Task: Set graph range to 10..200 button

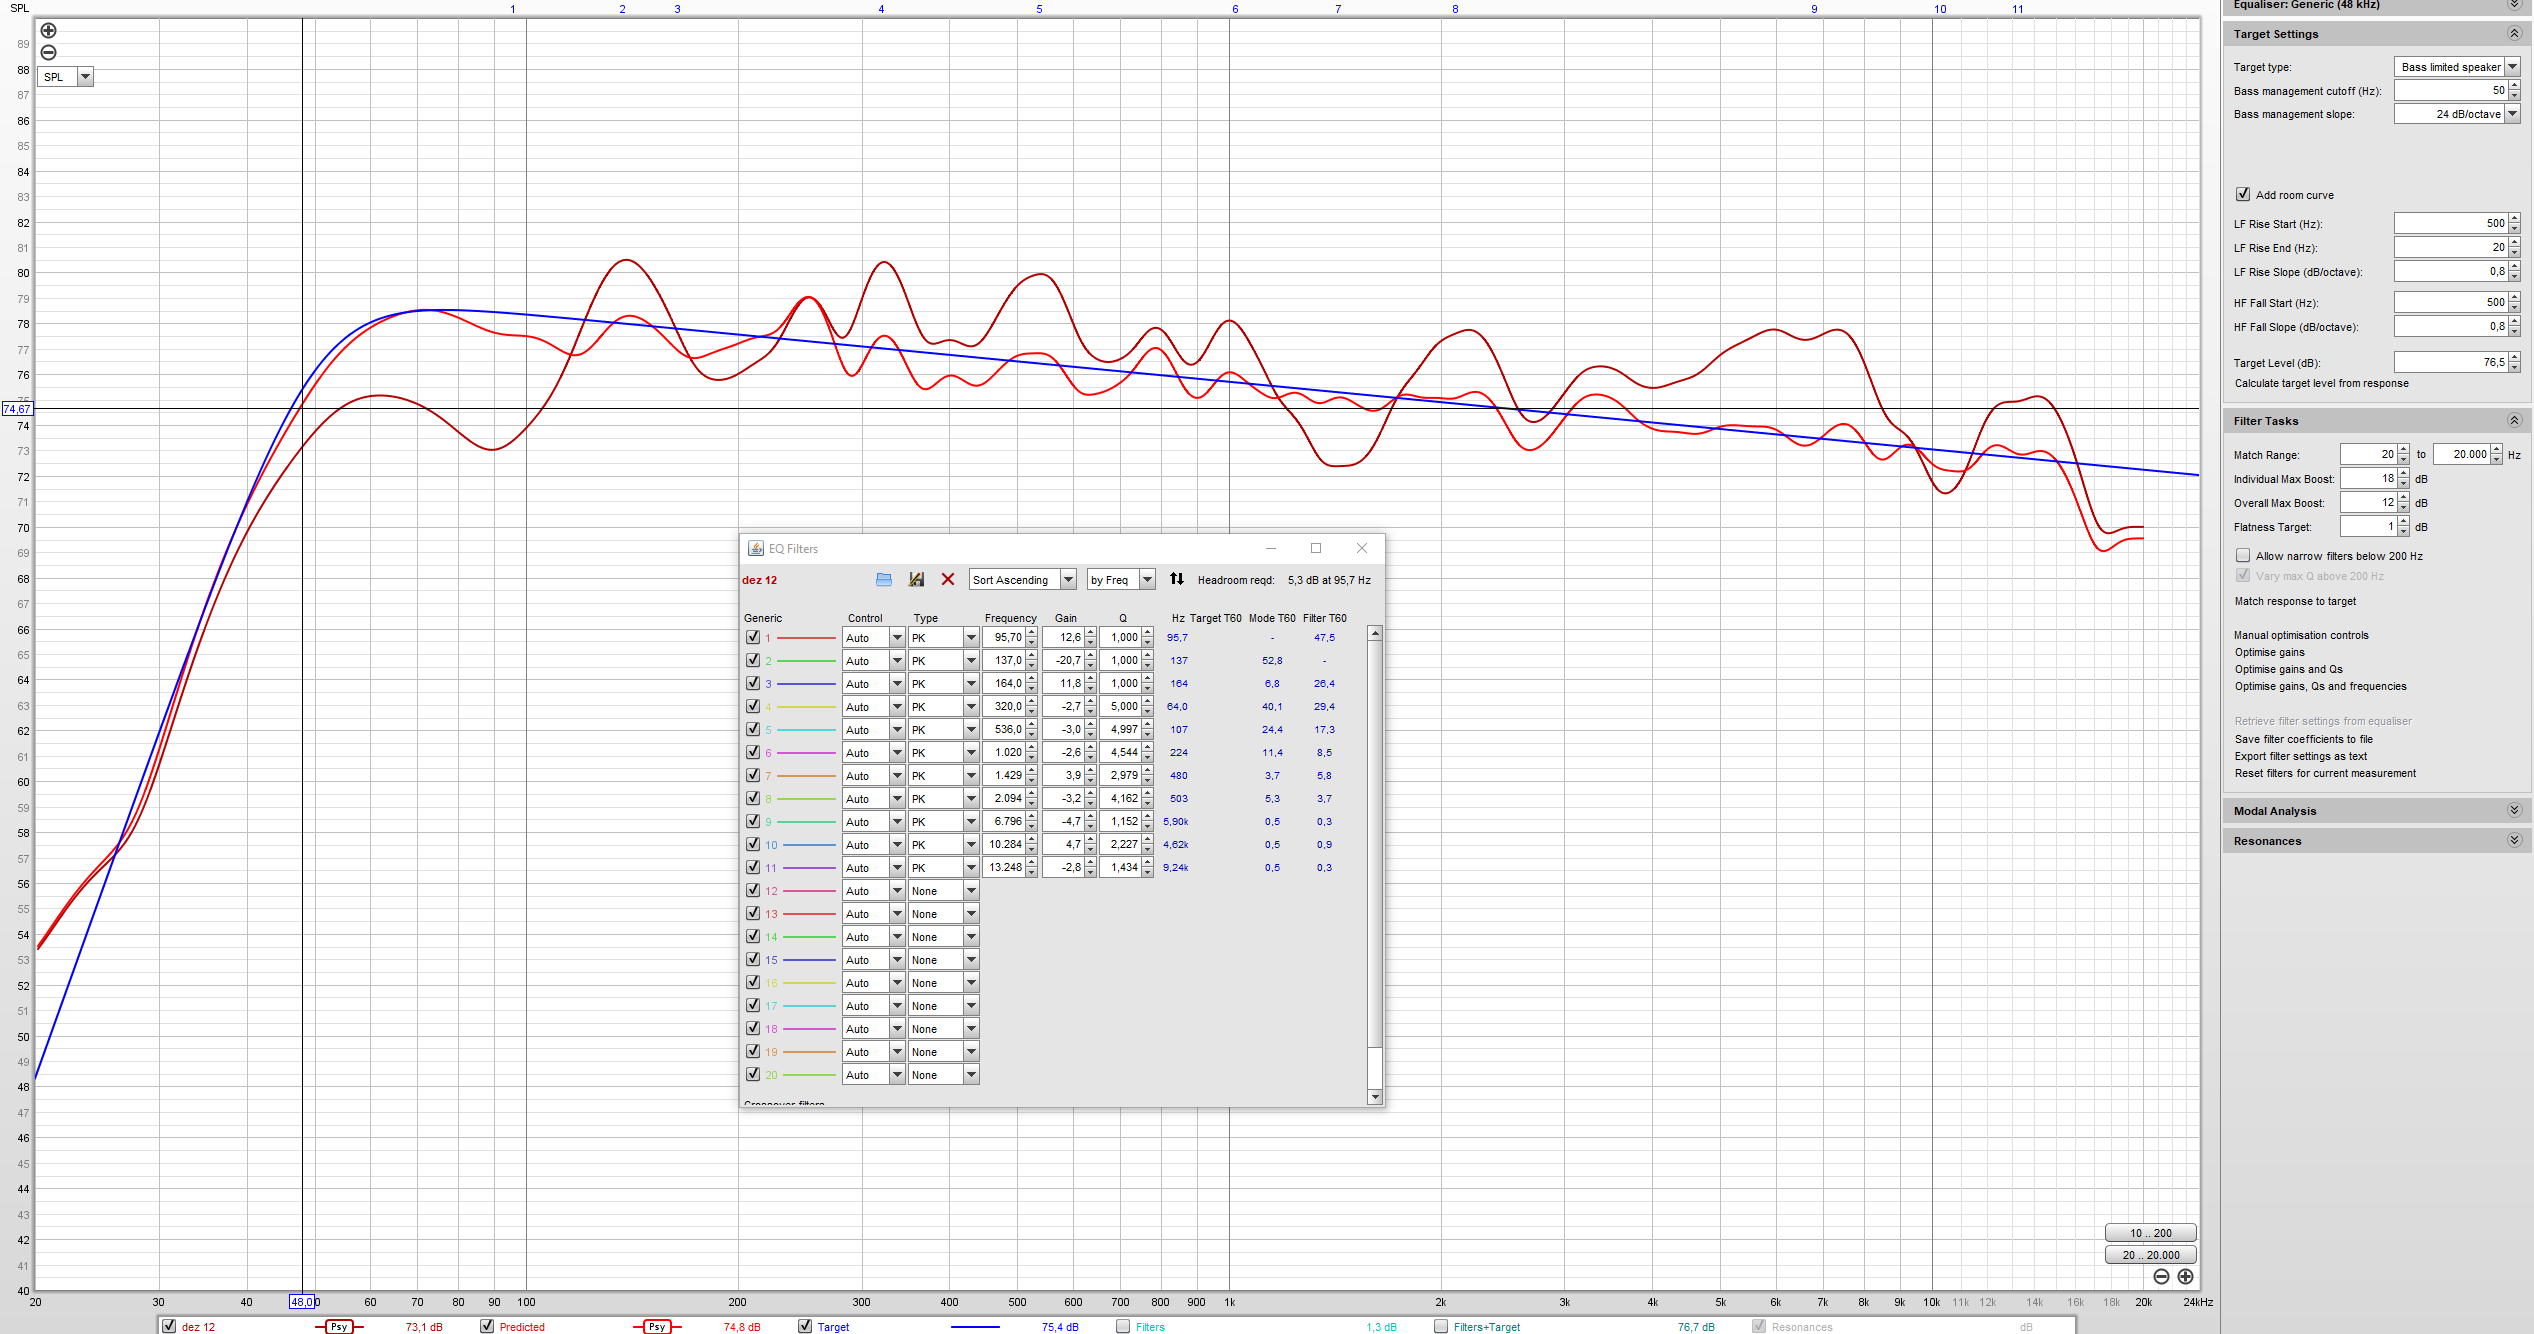Action: (x=2150, y=1233)
